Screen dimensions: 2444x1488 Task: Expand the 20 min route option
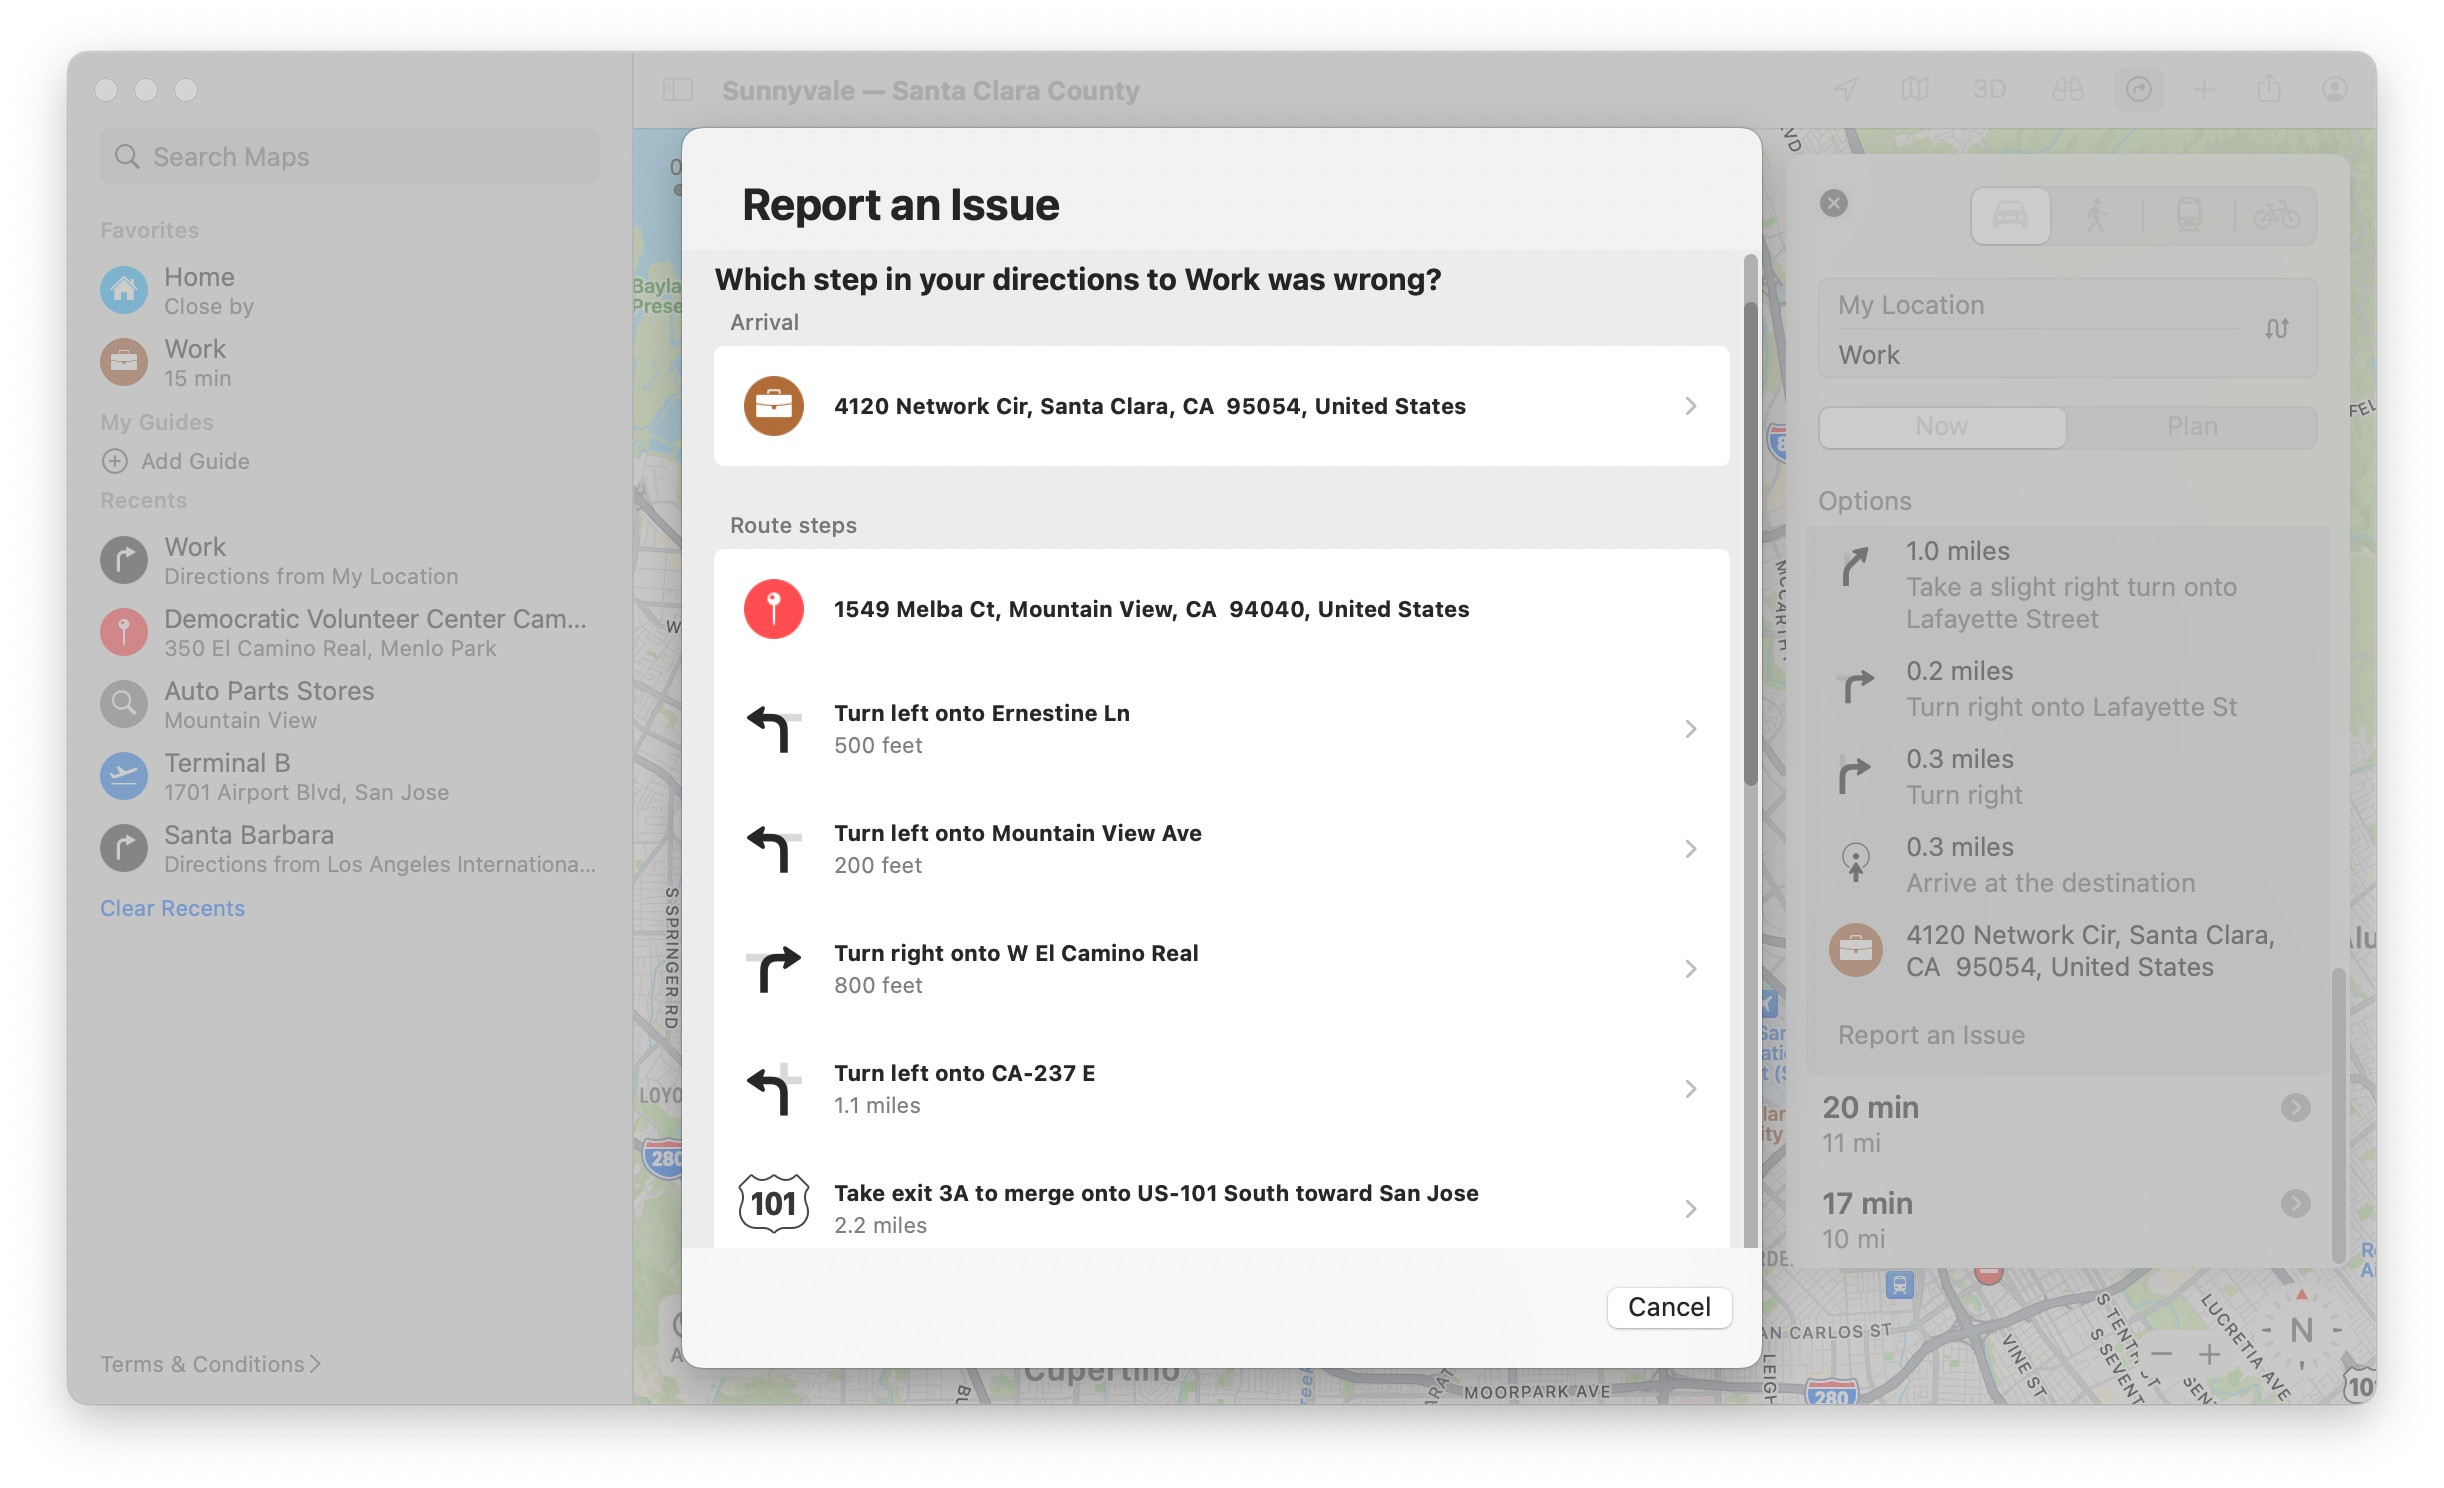click(x=2295, y=1107)
